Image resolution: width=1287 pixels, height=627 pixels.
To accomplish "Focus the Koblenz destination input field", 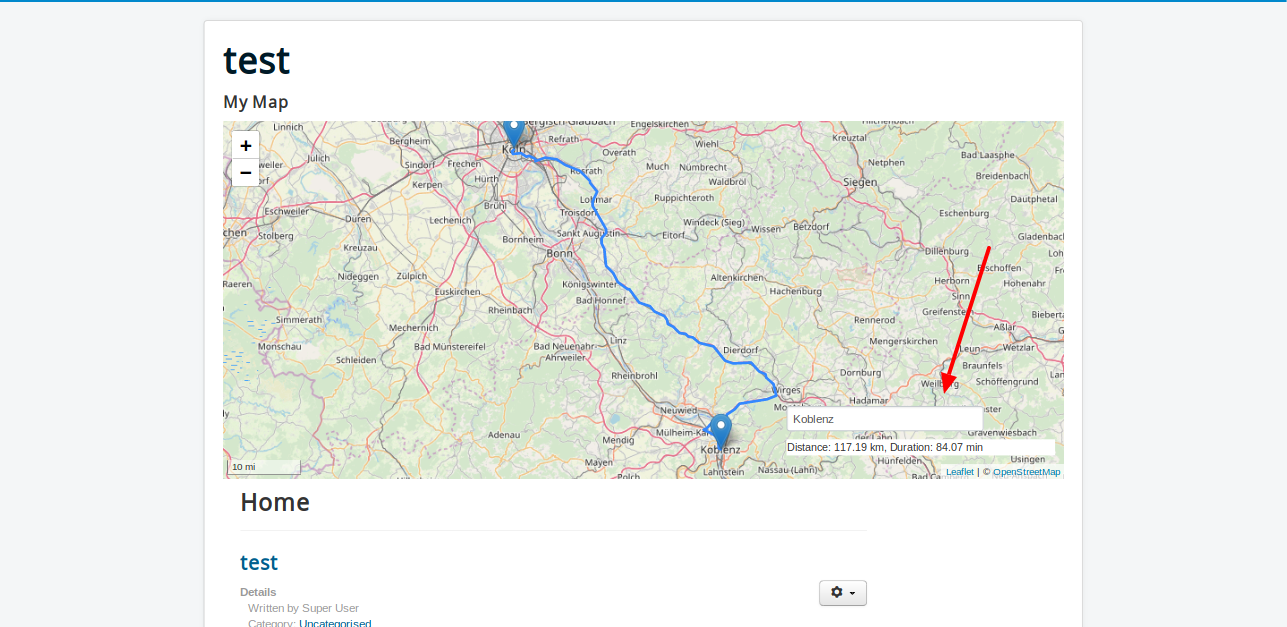I will [885, 419].
